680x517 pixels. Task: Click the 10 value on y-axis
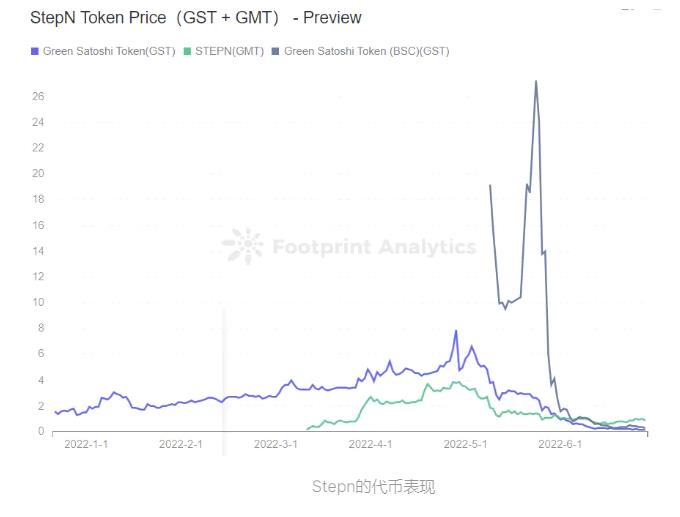click(x=39, y=302)
